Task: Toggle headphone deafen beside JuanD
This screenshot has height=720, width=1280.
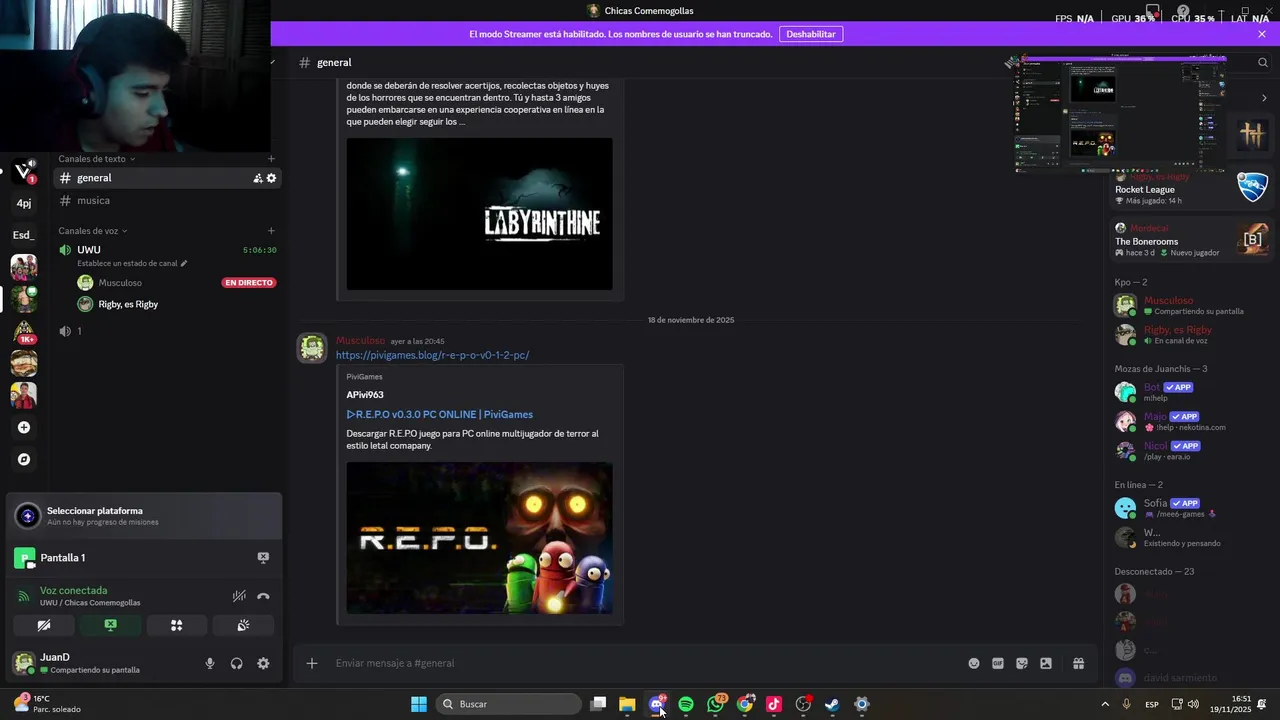Action: point(236,663)
